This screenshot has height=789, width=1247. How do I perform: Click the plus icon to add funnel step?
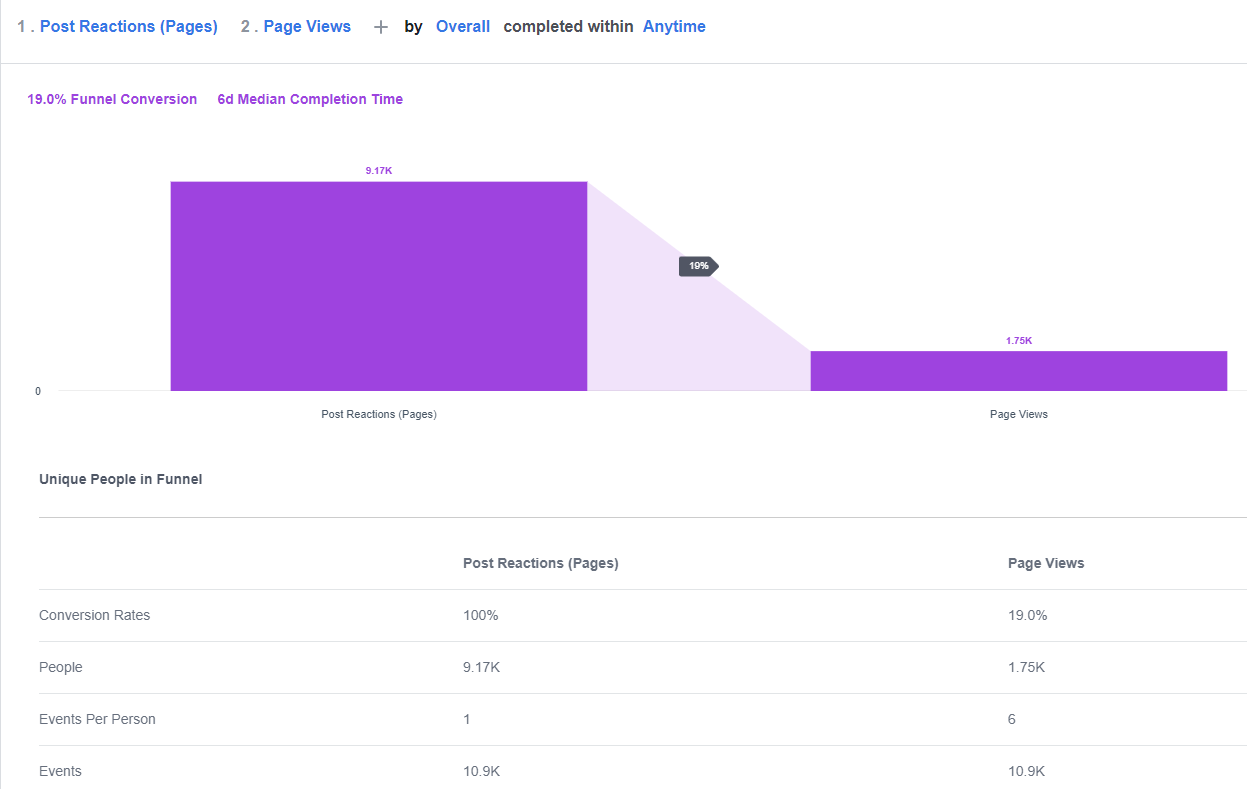(x=380, y=27)
